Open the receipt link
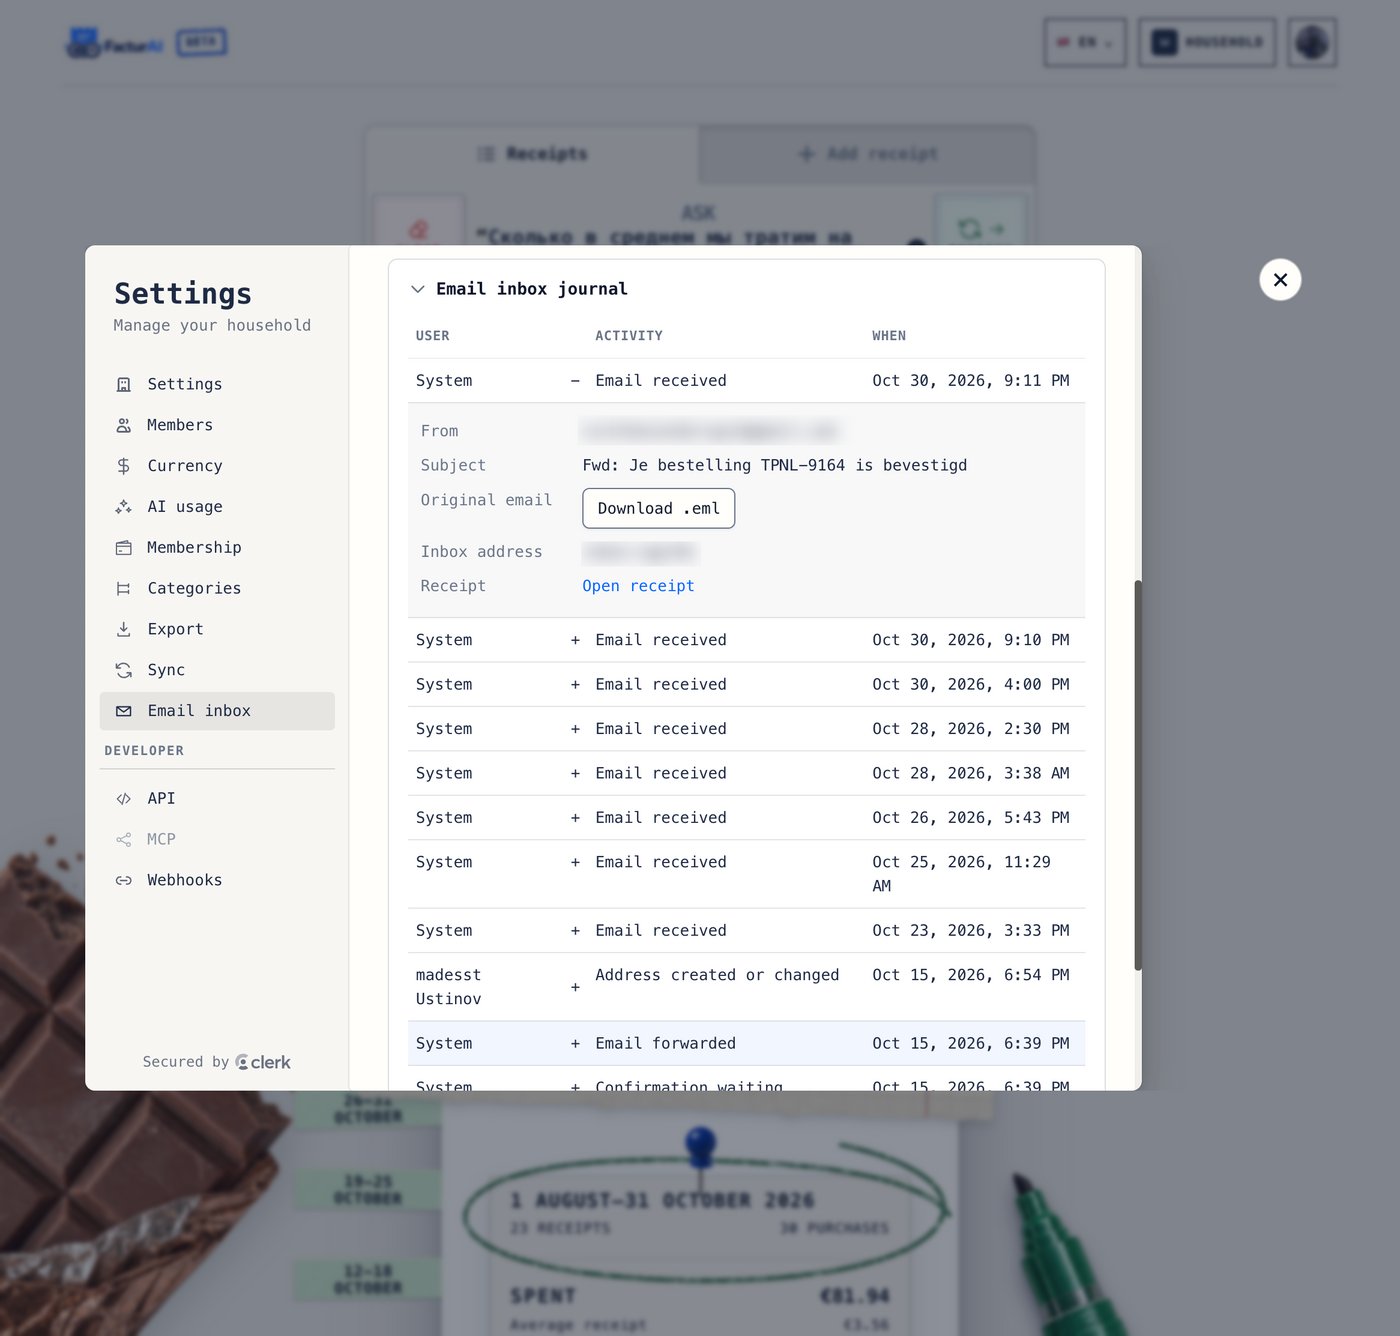Screen dimensions: 1400x1336 pos(638,586)
